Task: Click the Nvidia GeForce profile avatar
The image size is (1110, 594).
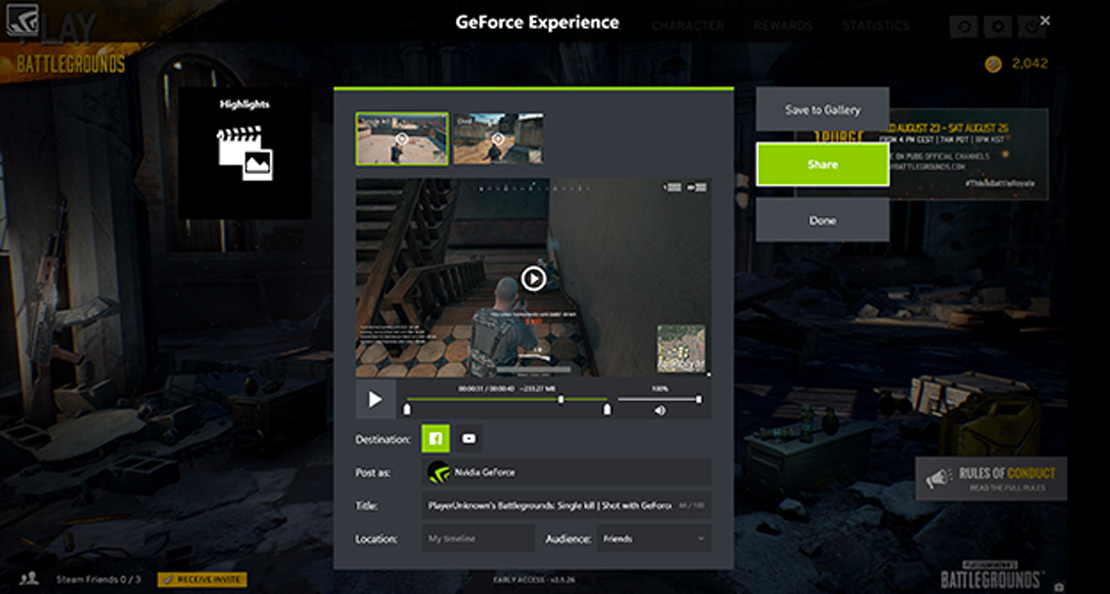Action: pyautogui.click(x=439, y=472)
